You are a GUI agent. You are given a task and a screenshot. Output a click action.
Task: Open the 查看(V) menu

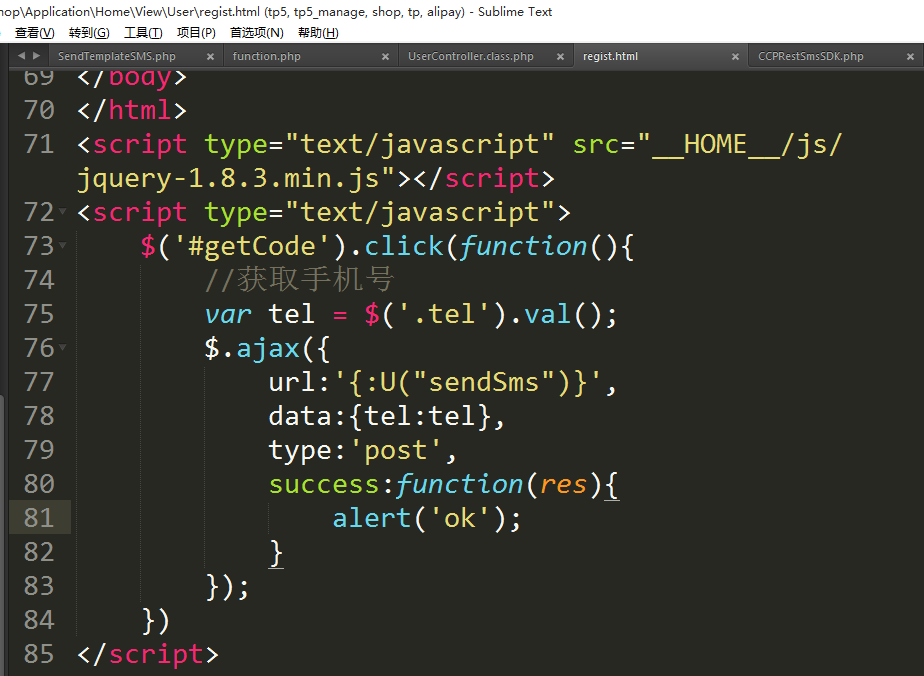tap(34, 33)
